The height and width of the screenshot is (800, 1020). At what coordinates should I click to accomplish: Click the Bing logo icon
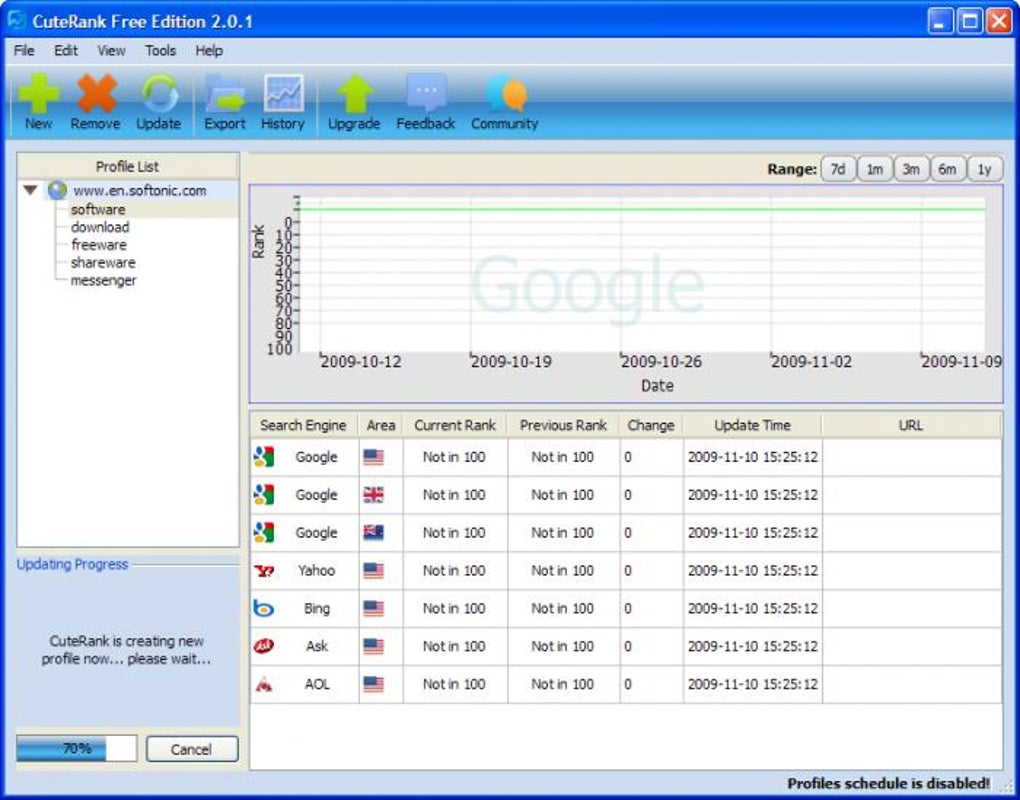point(263,609)
